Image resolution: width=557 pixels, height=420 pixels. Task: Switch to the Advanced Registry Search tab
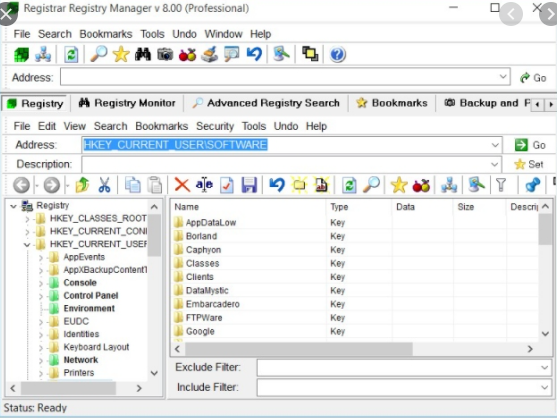[266, 103]
